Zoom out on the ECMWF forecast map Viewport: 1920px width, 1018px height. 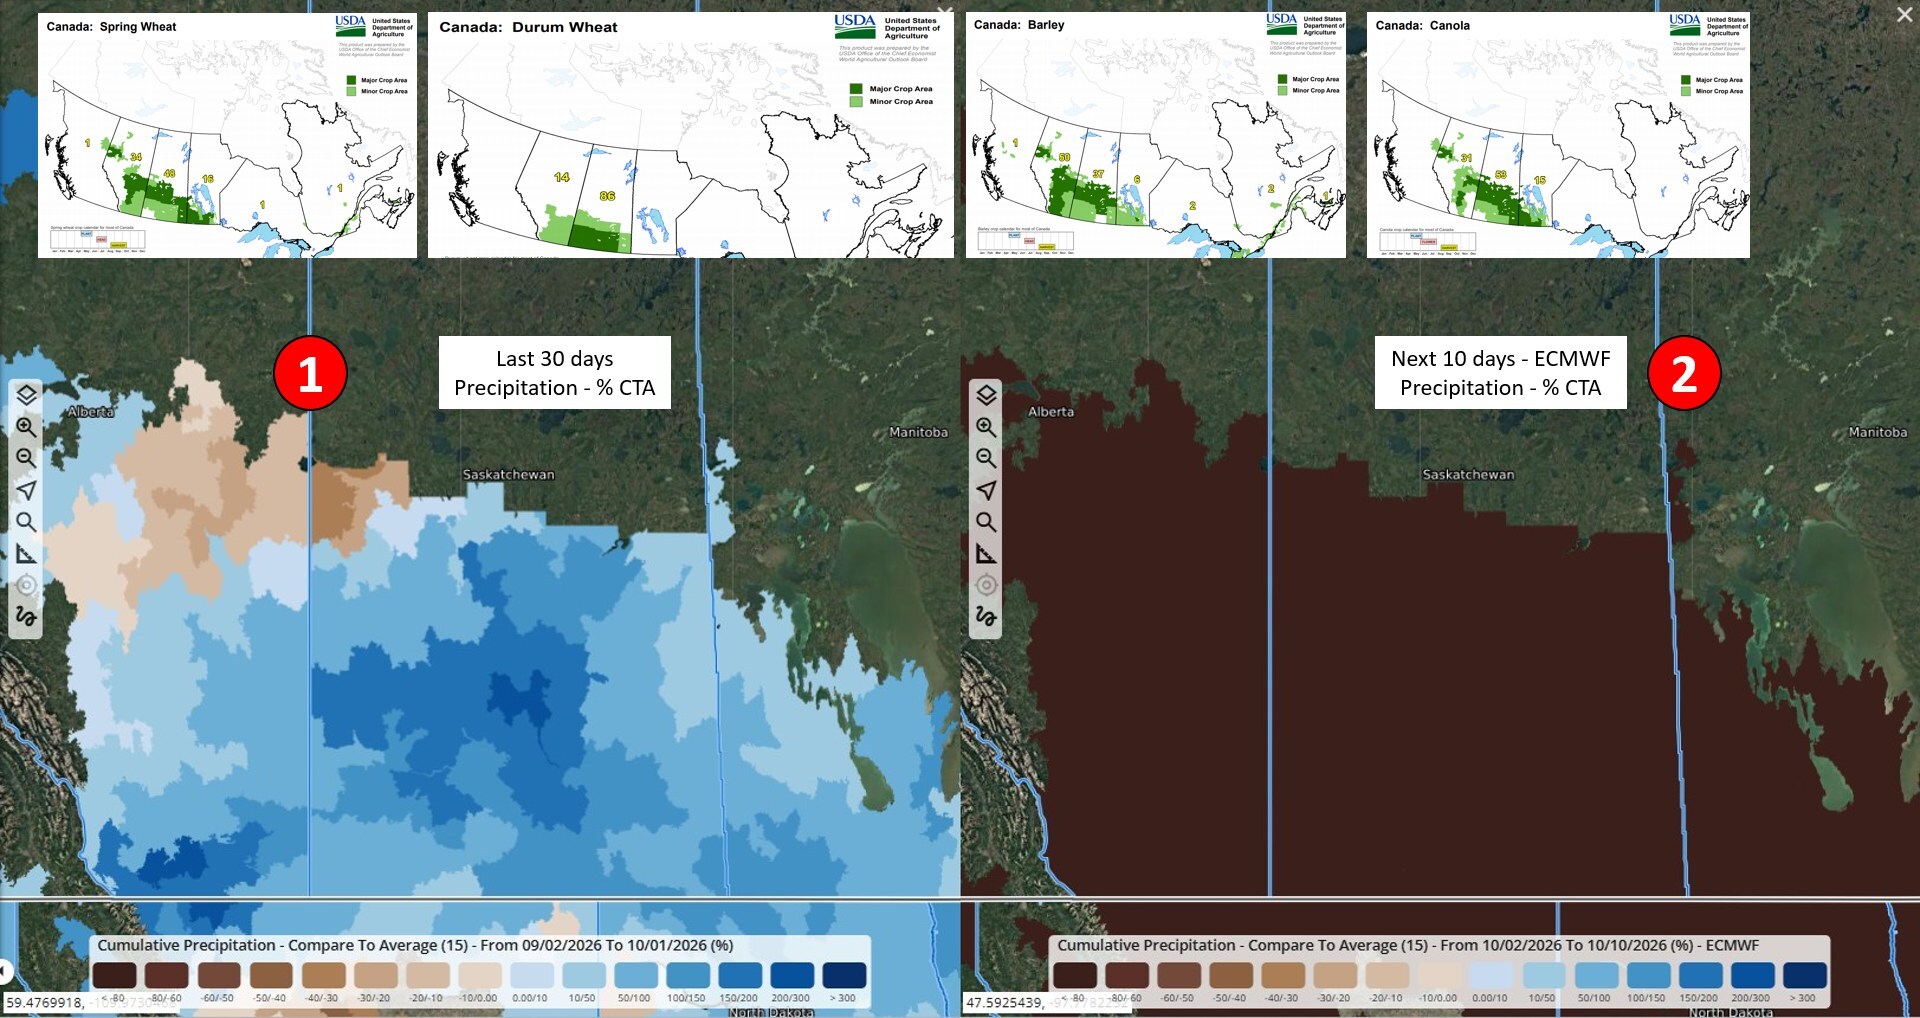tap(986, 458)
